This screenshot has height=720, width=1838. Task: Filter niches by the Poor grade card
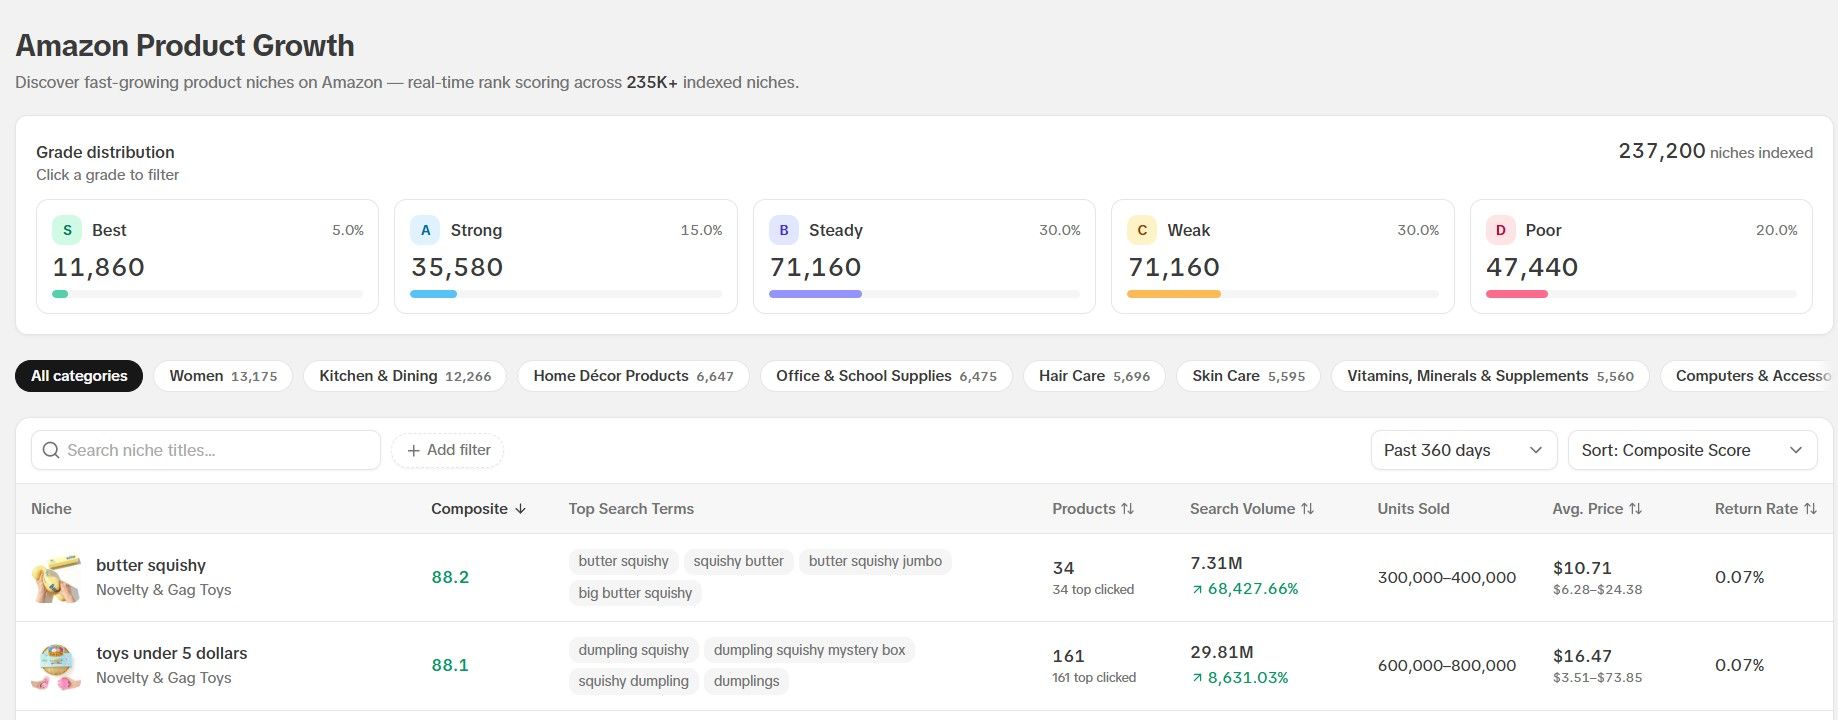click(x=1641, y=256)
